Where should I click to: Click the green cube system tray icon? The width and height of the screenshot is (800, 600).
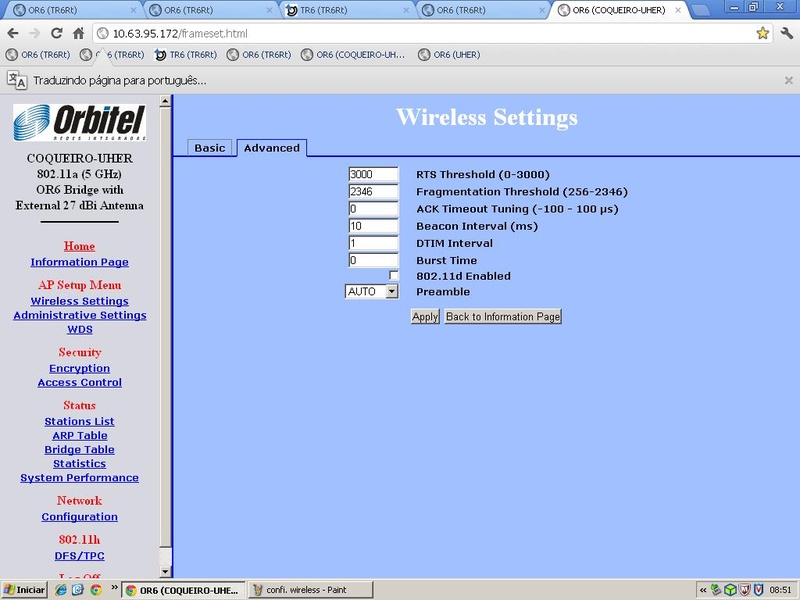[x=730, y=590]
